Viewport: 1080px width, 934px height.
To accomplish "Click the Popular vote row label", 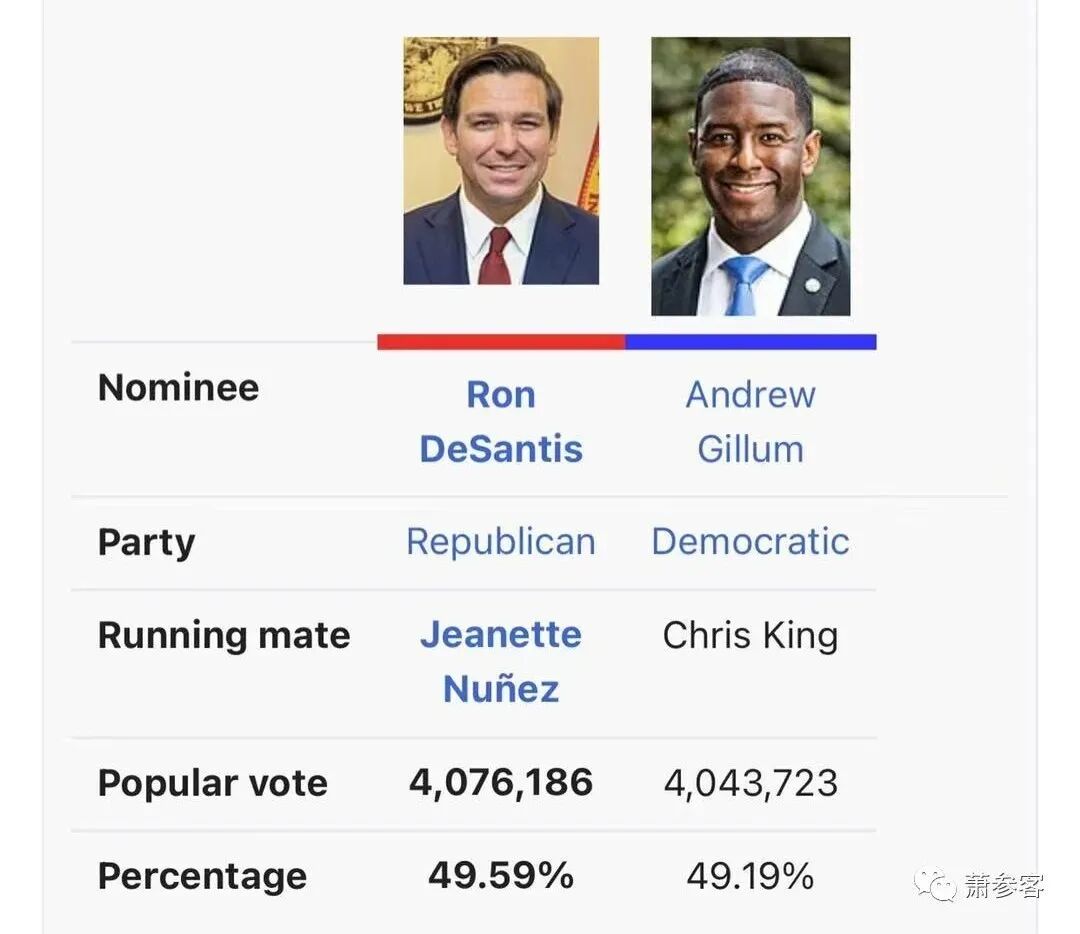I will point(212,783).
